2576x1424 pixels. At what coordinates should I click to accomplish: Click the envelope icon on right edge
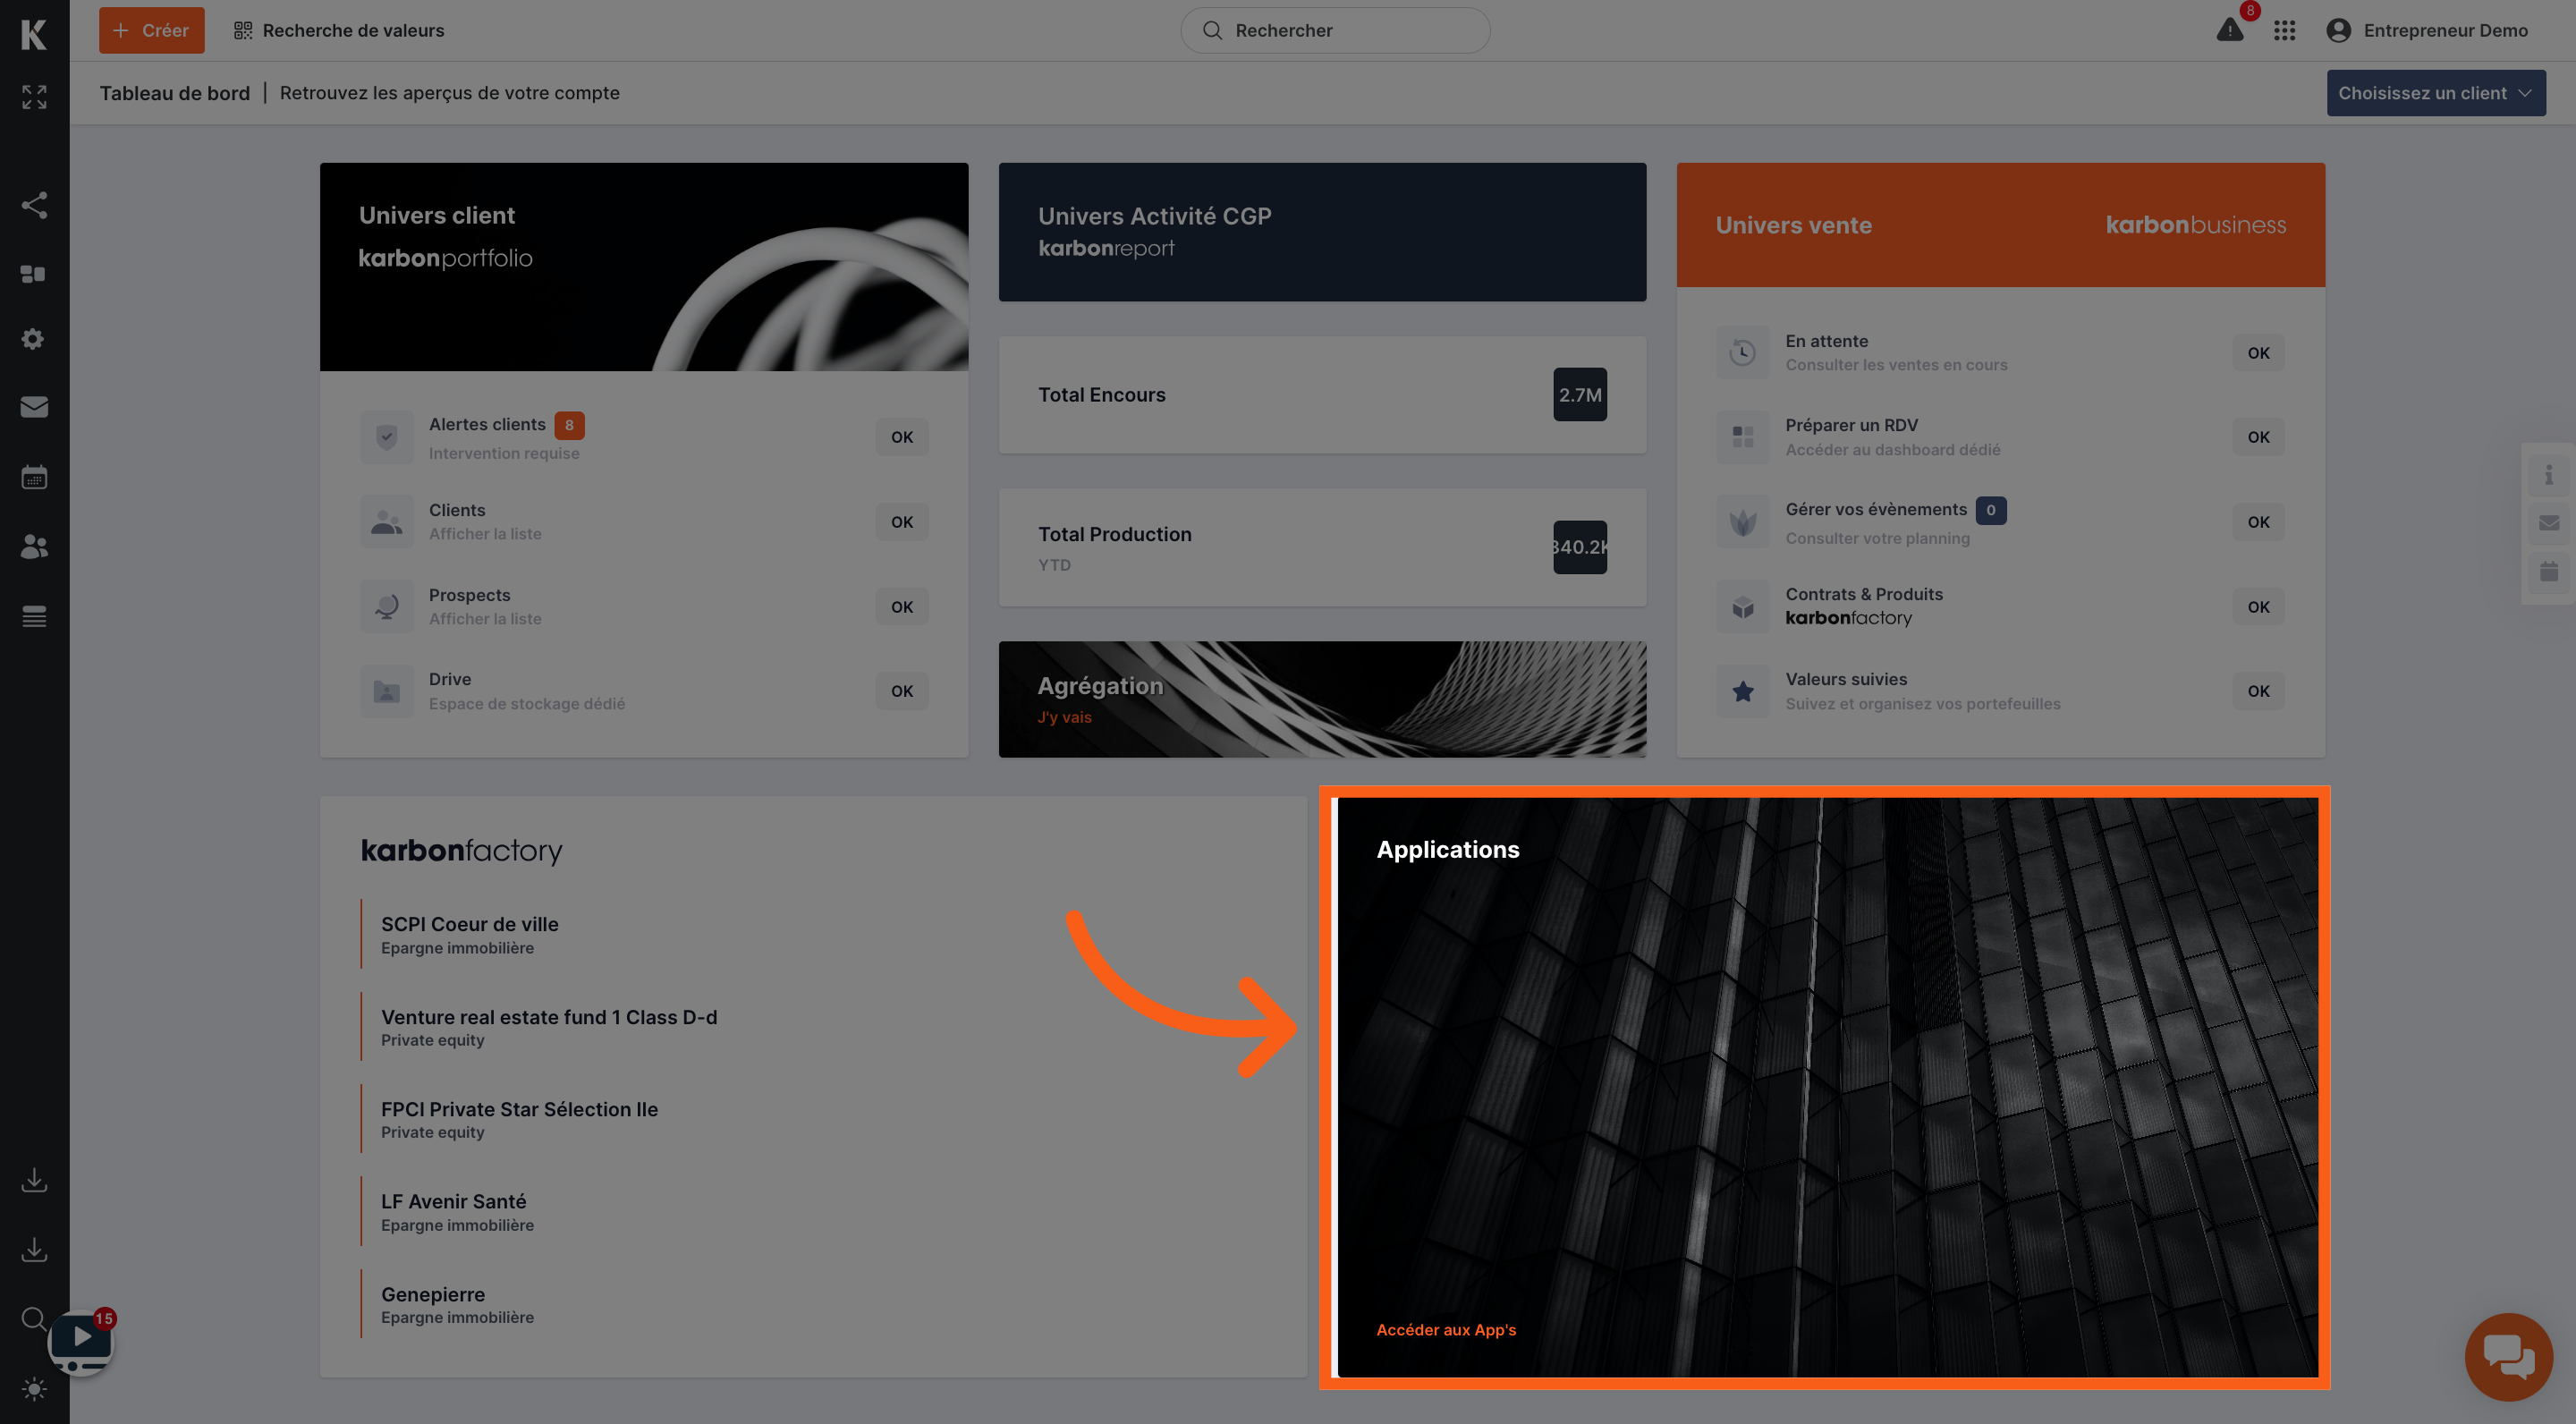[x=2549, y=523]
